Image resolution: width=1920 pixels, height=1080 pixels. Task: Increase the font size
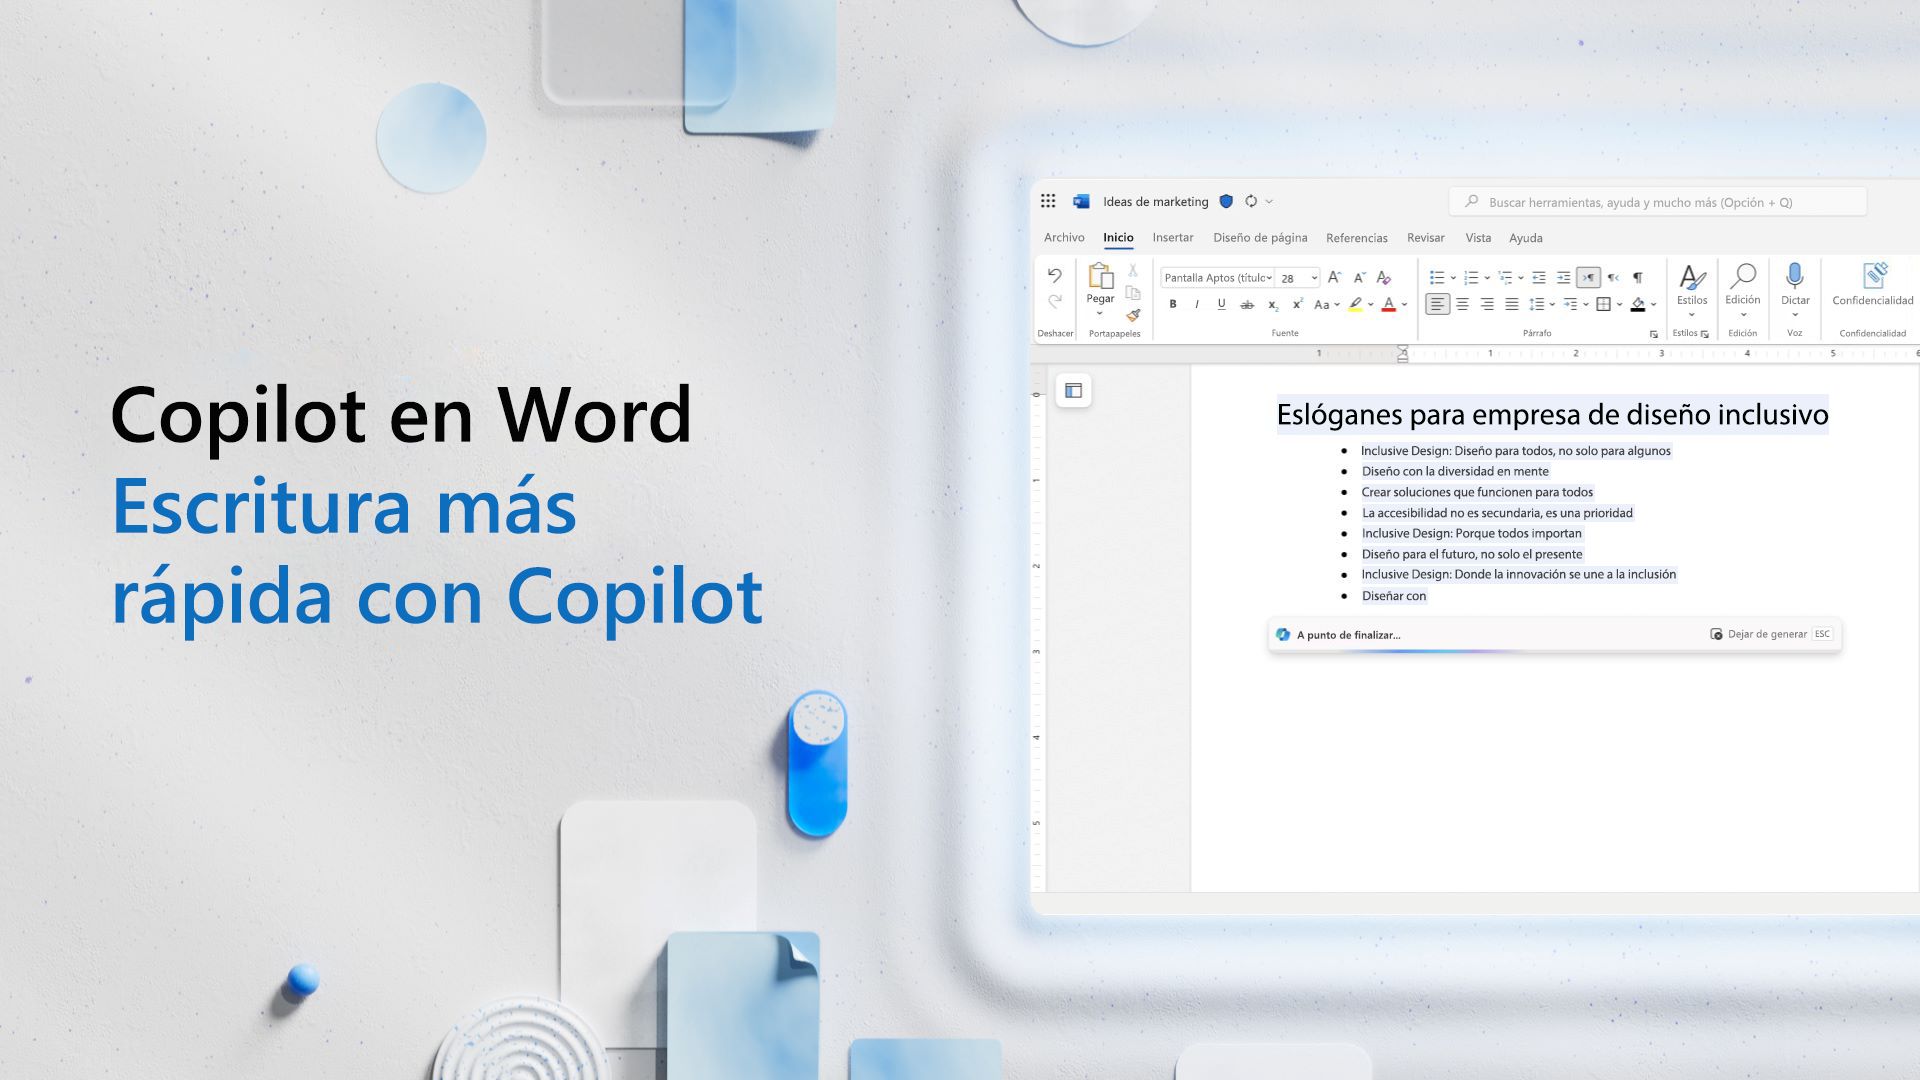click(1334, 277)
